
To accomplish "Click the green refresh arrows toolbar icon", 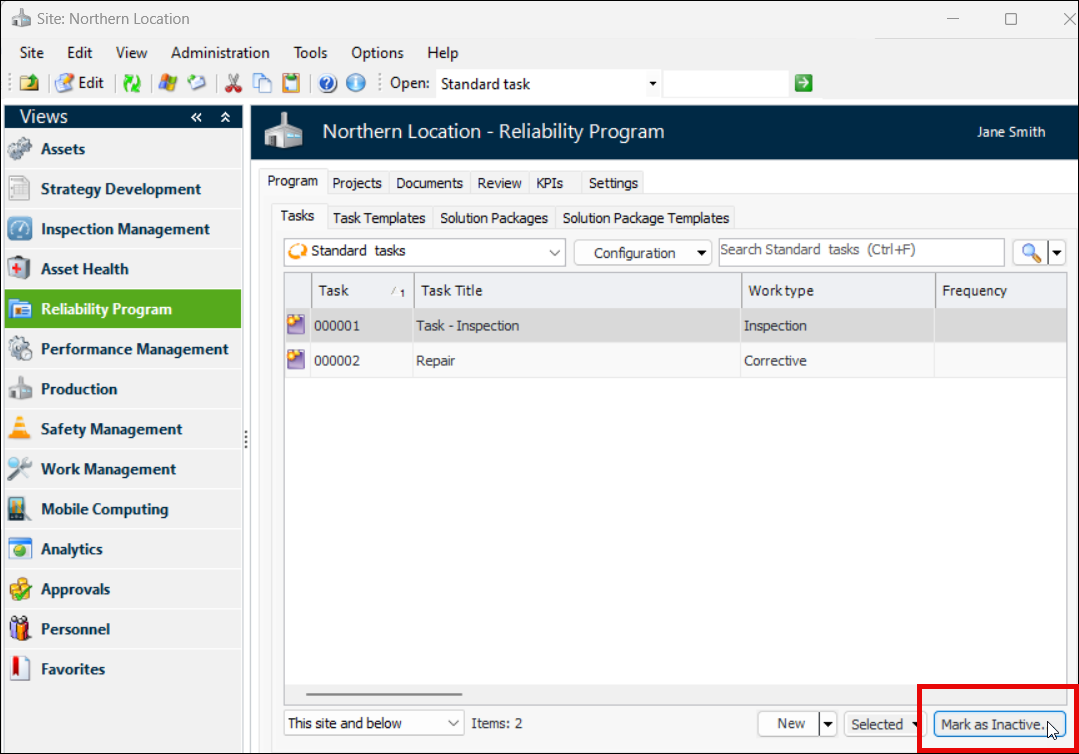I will coord(132,84).
